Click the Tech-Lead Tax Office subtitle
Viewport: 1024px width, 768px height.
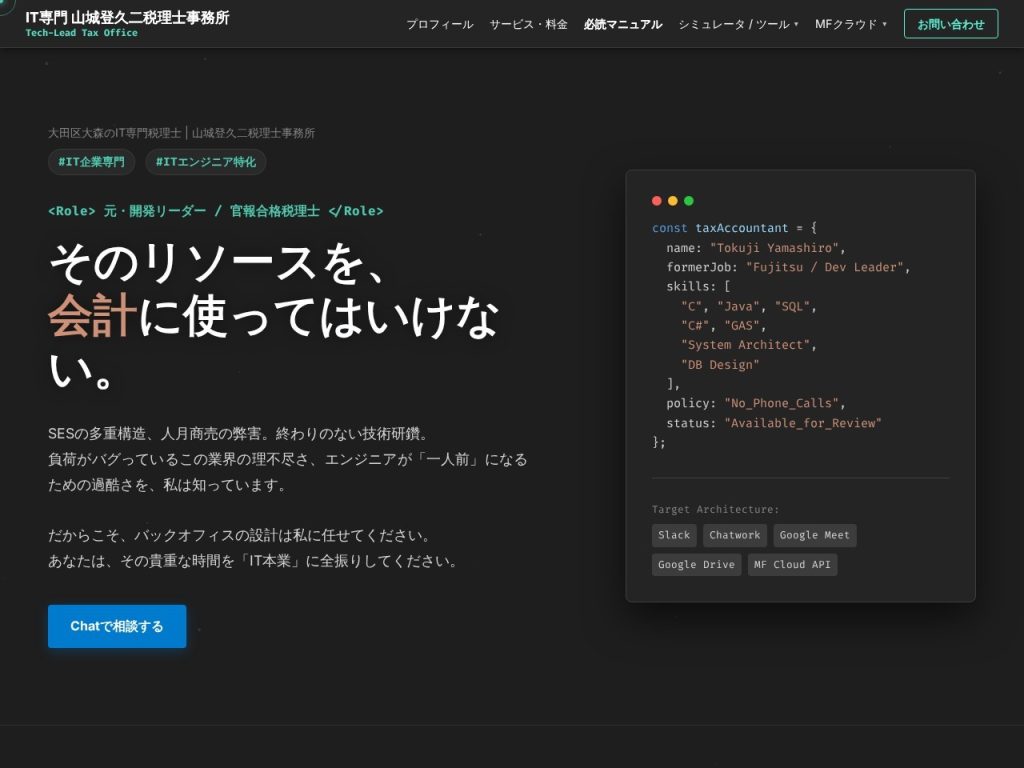click(82, 33)
